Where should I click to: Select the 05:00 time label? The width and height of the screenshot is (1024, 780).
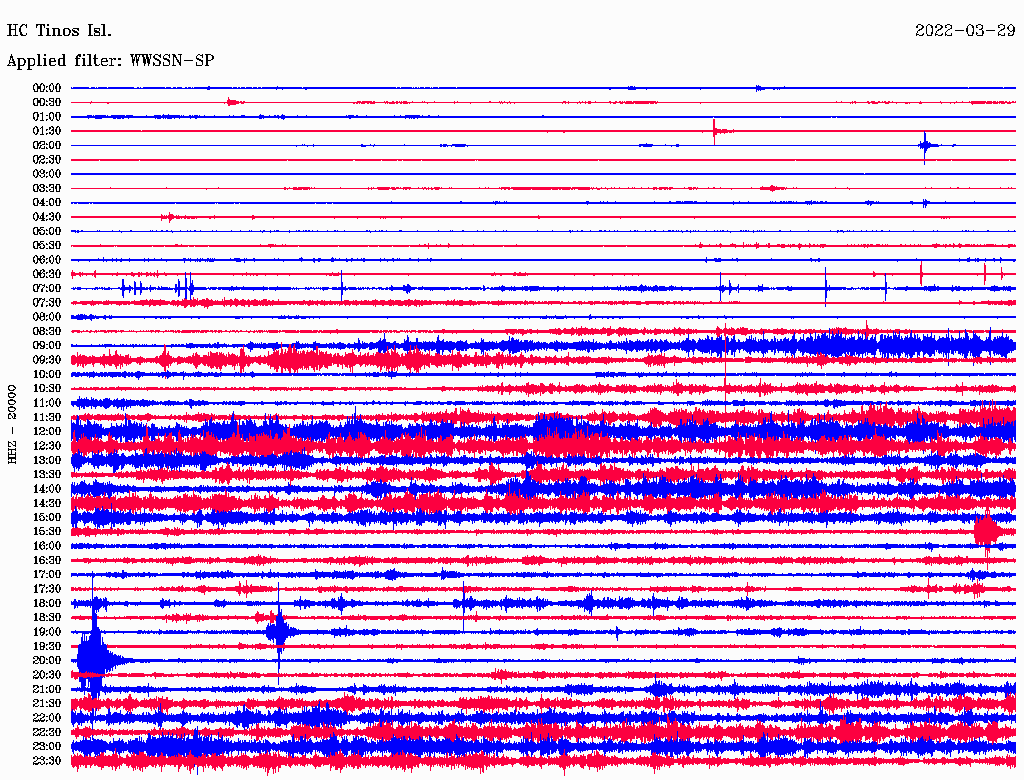[47, 231]
